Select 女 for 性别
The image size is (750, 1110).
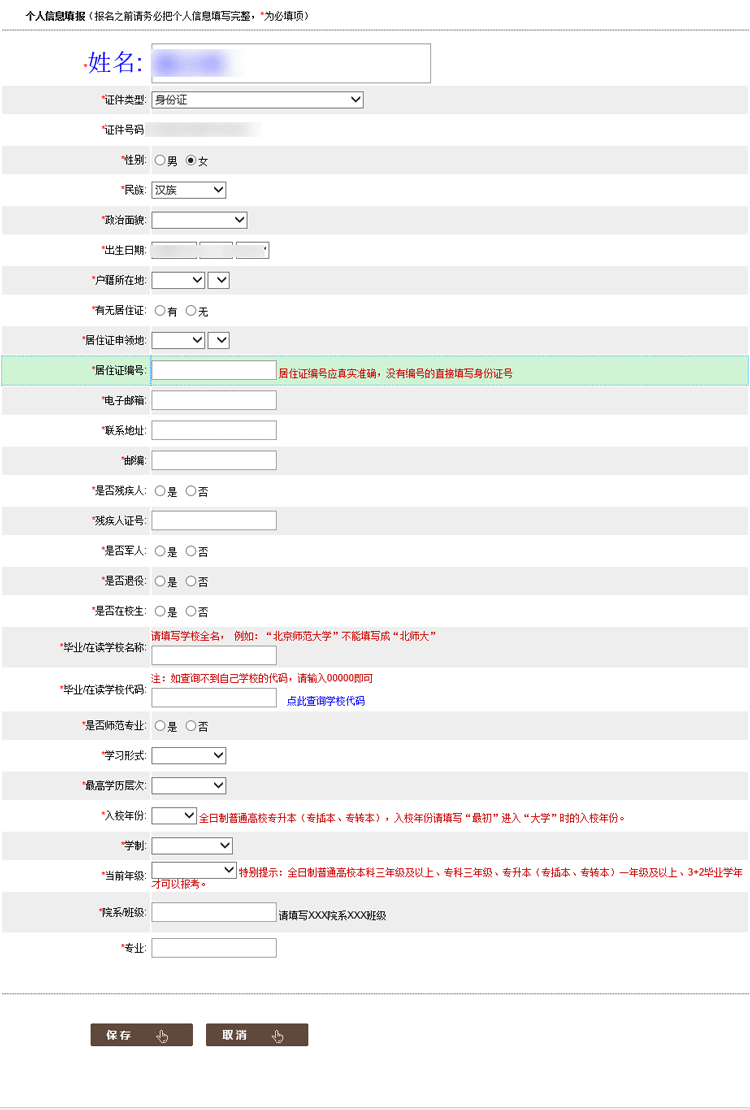click(191, 161)
